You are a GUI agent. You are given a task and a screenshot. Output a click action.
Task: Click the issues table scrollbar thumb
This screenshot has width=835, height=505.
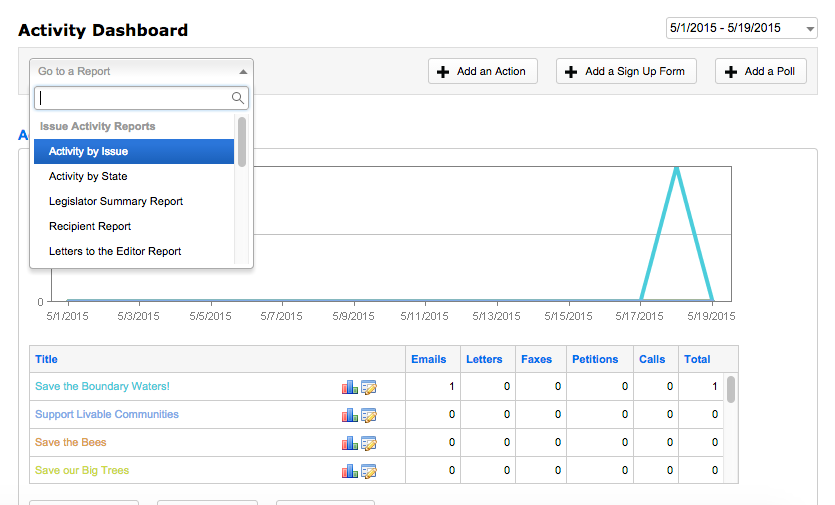click(x=731, y=389)
